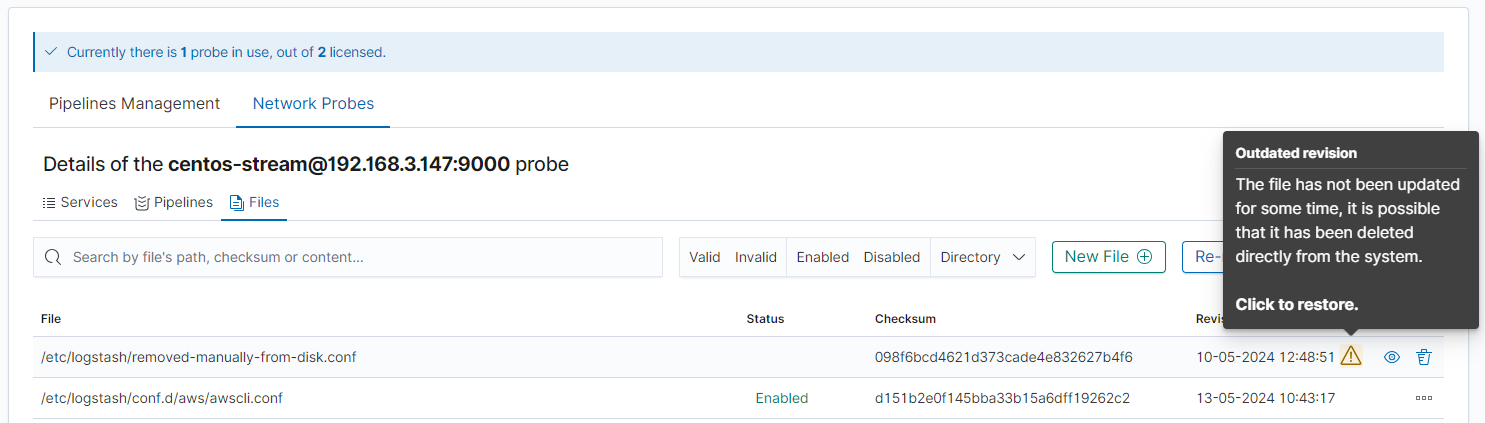Select the Network Probes tab
The width and height of the screenshot is (1485, 423).
tap(313, 104)
